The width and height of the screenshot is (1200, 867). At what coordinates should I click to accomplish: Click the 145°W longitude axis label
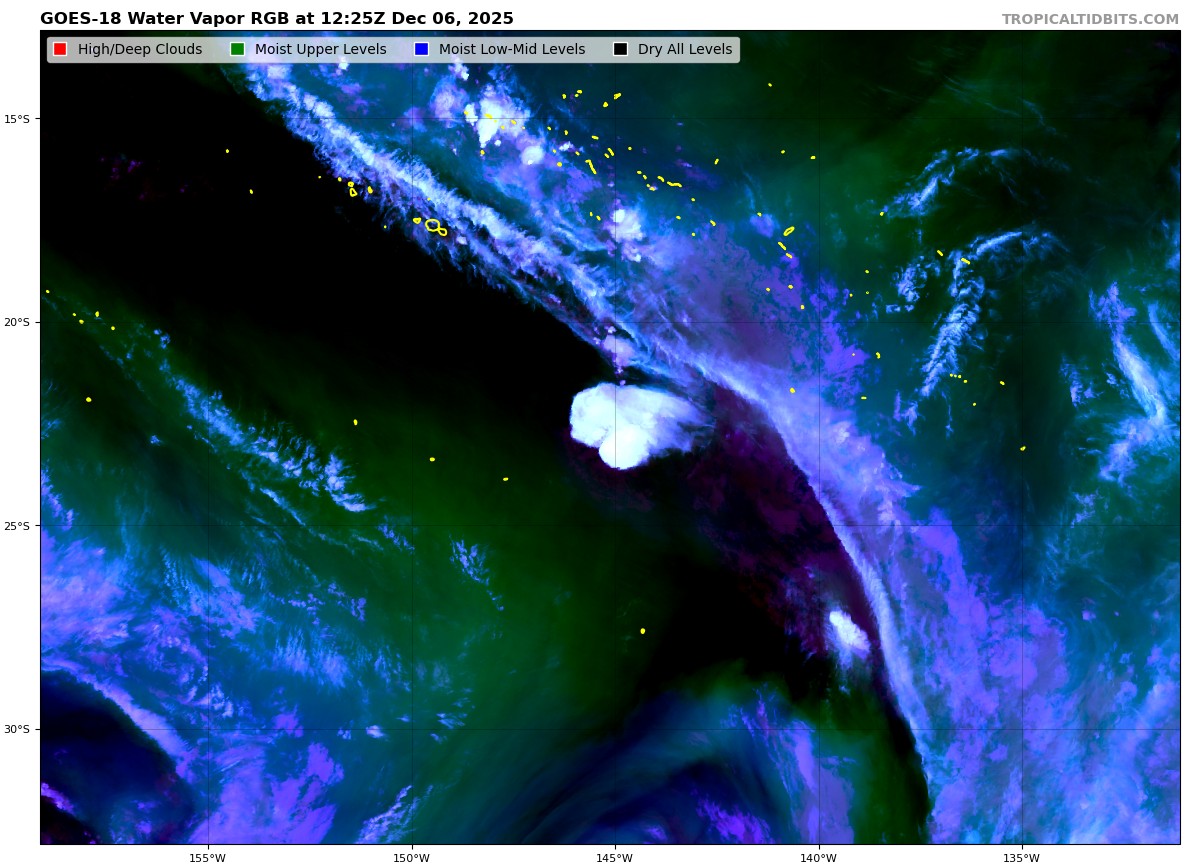click(x=614, y=857)
